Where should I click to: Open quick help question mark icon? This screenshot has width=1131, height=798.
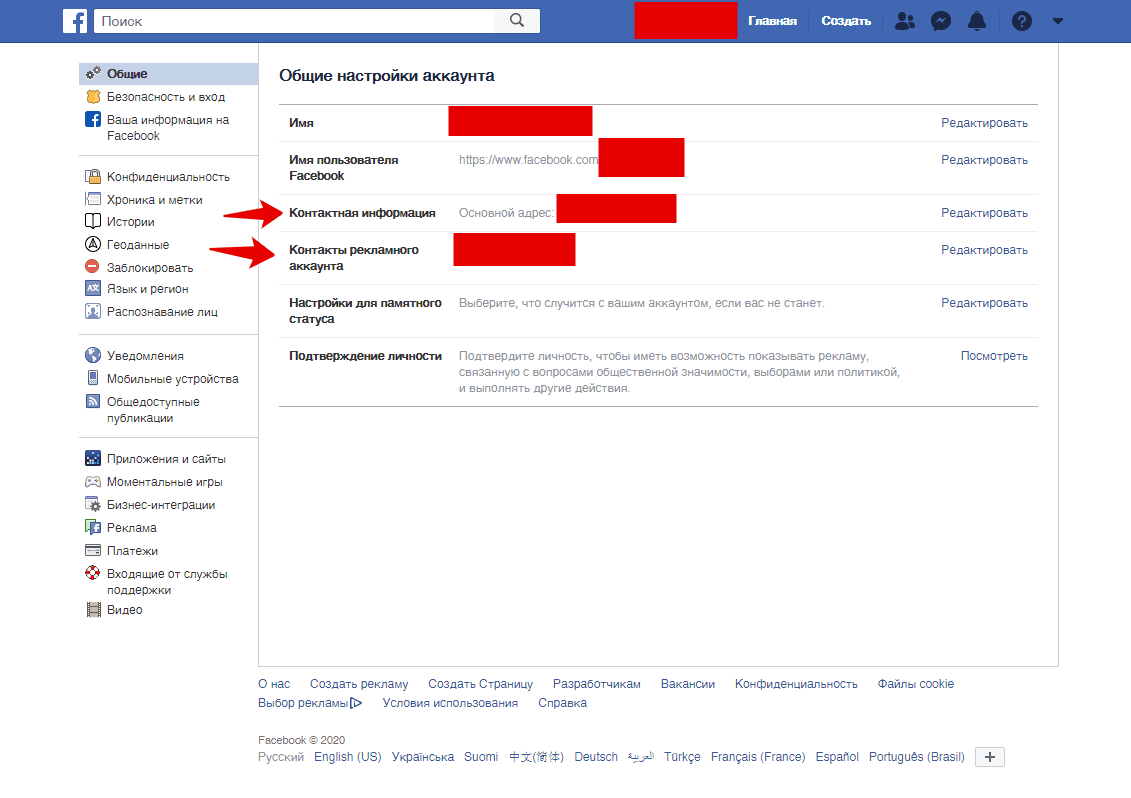click(1021, 21)
